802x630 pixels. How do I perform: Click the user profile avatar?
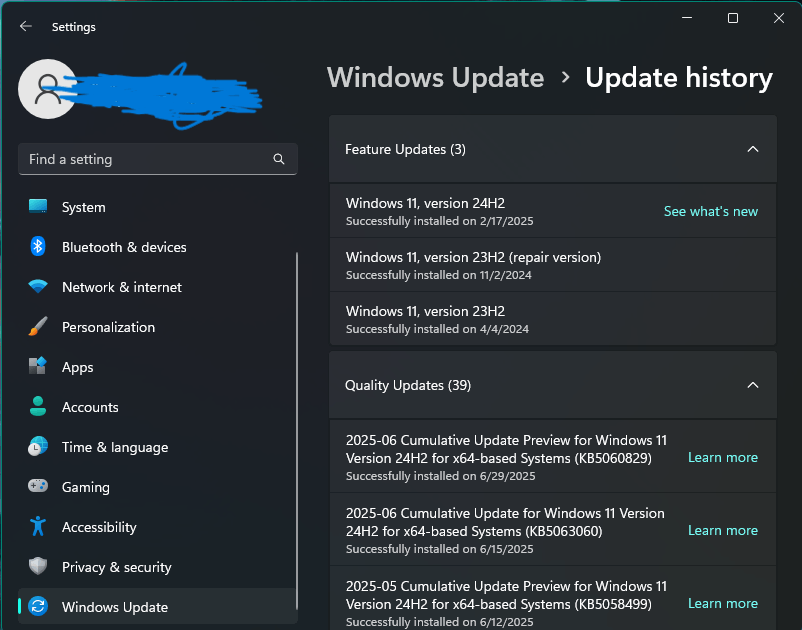pos(48,89)
